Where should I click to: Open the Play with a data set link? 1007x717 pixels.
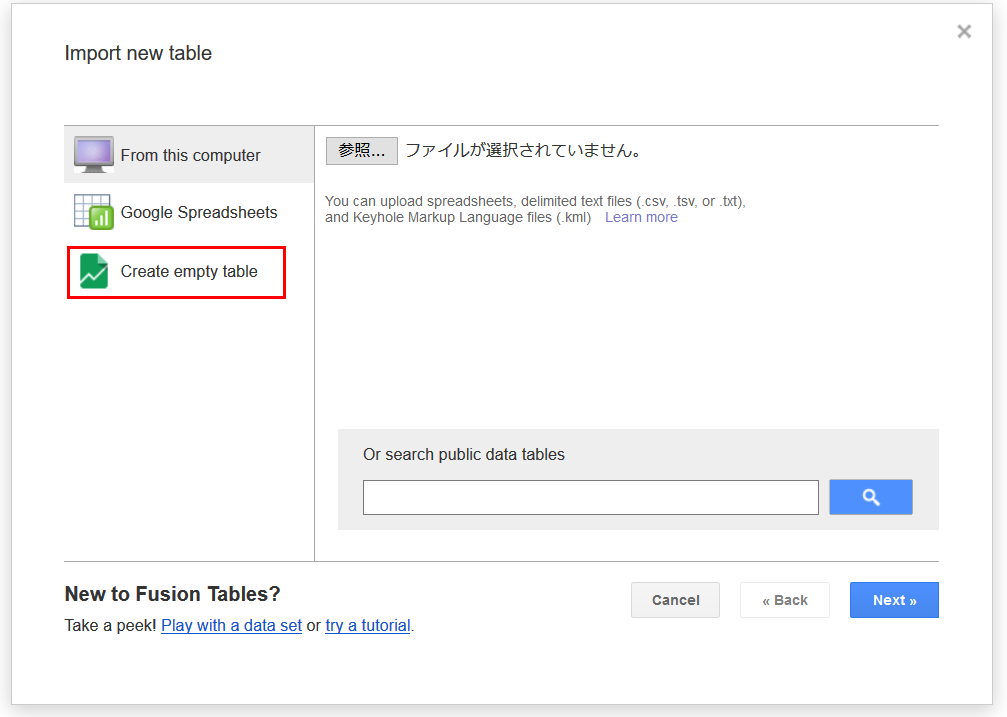[231, 626]
